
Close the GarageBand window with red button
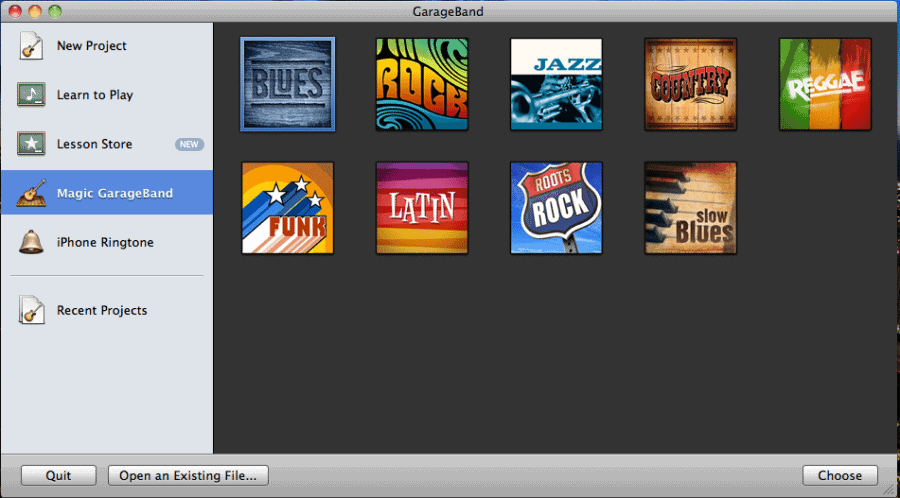click(x=15, y=11)
